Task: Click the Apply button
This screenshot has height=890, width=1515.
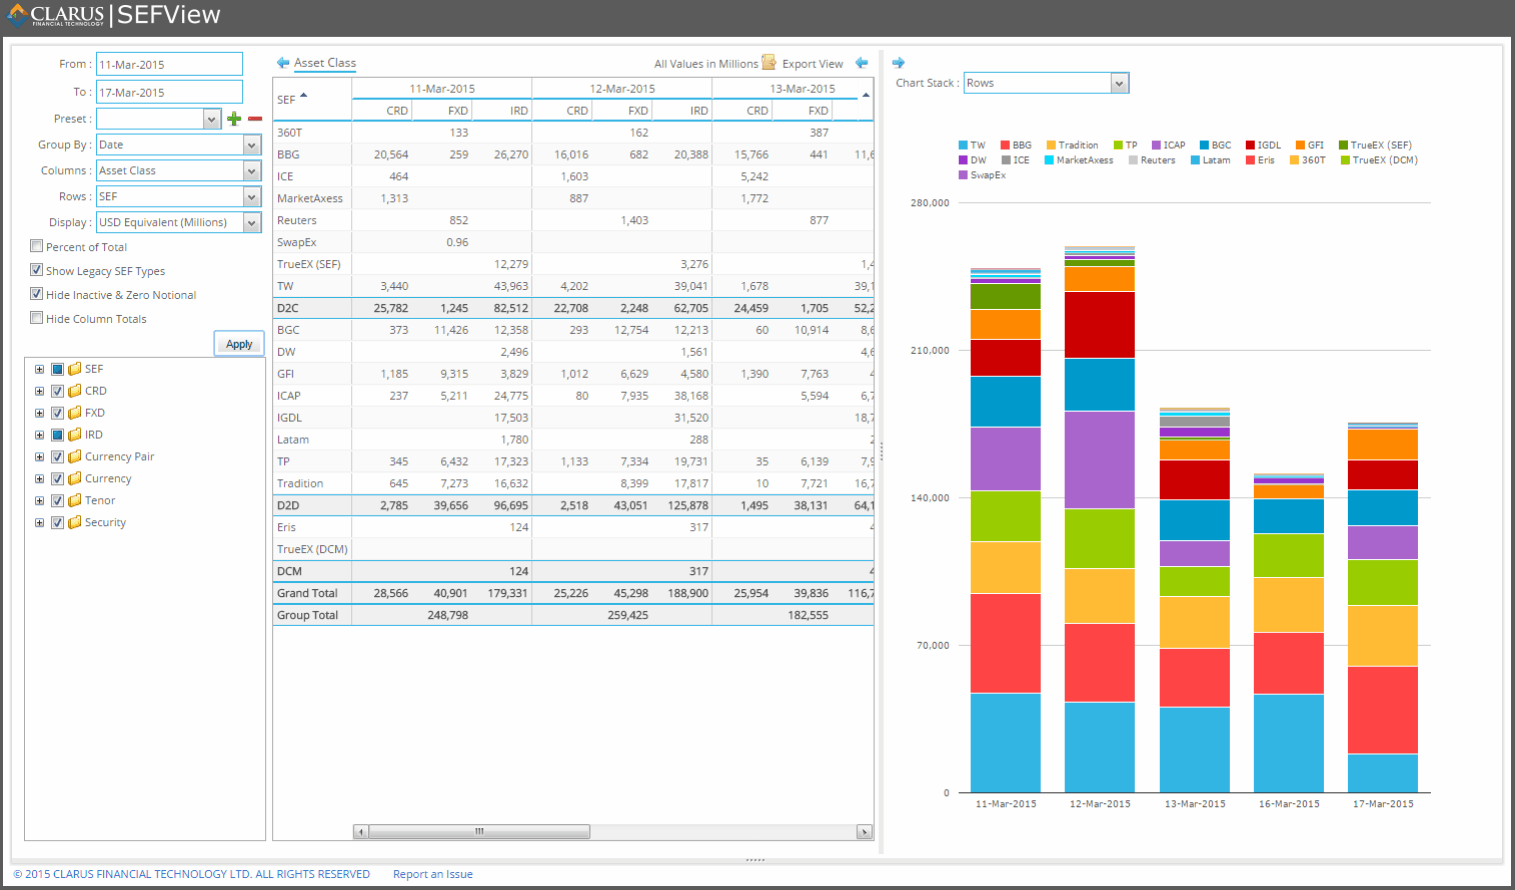Action: (239, 344)
